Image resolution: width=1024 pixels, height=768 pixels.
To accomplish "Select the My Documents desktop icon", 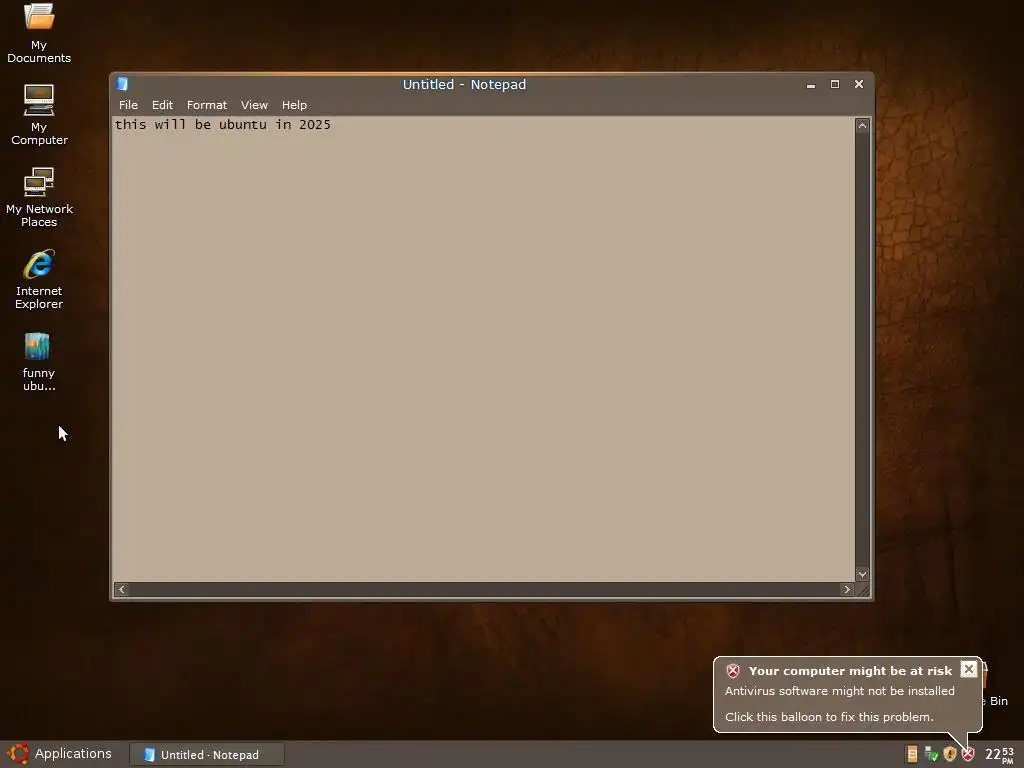I will coord(39,33).
